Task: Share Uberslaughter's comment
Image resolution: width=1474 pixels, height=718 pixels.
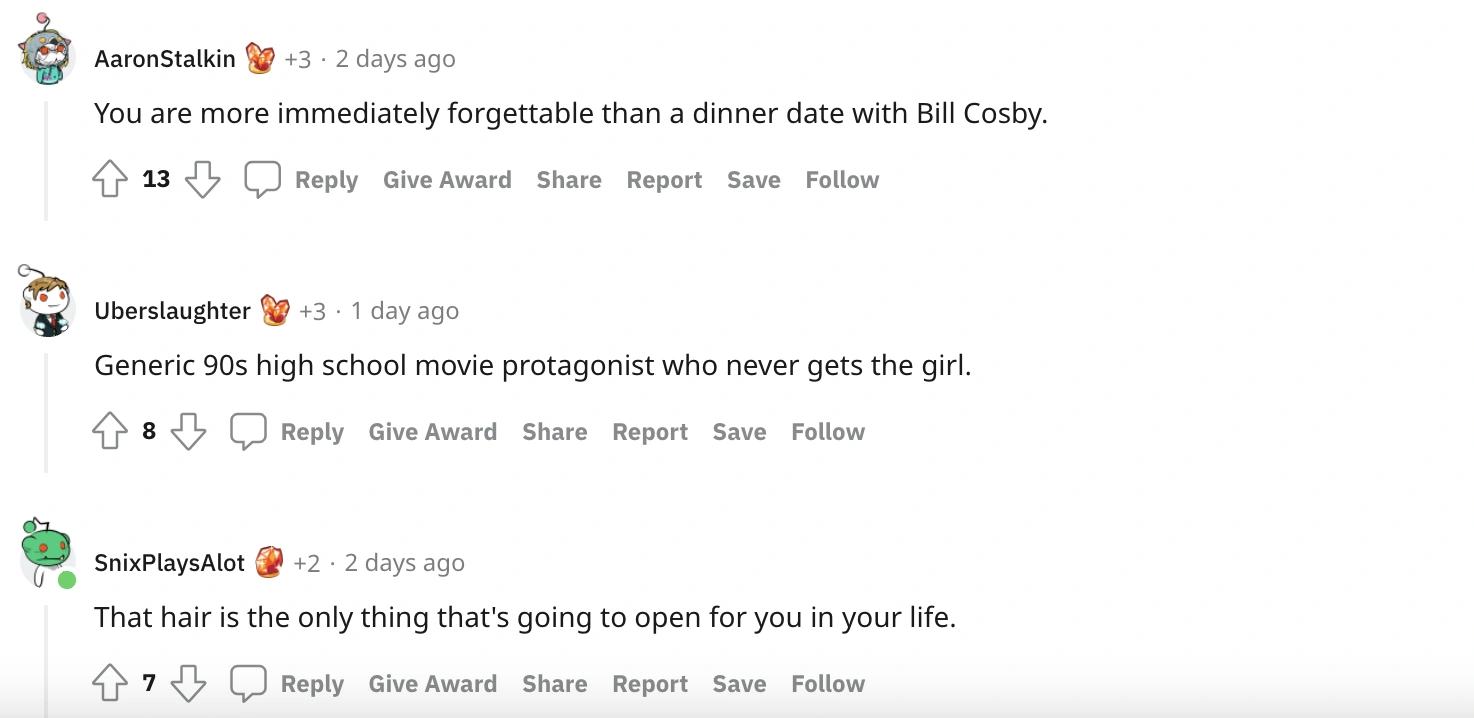Action: point(554,432)
